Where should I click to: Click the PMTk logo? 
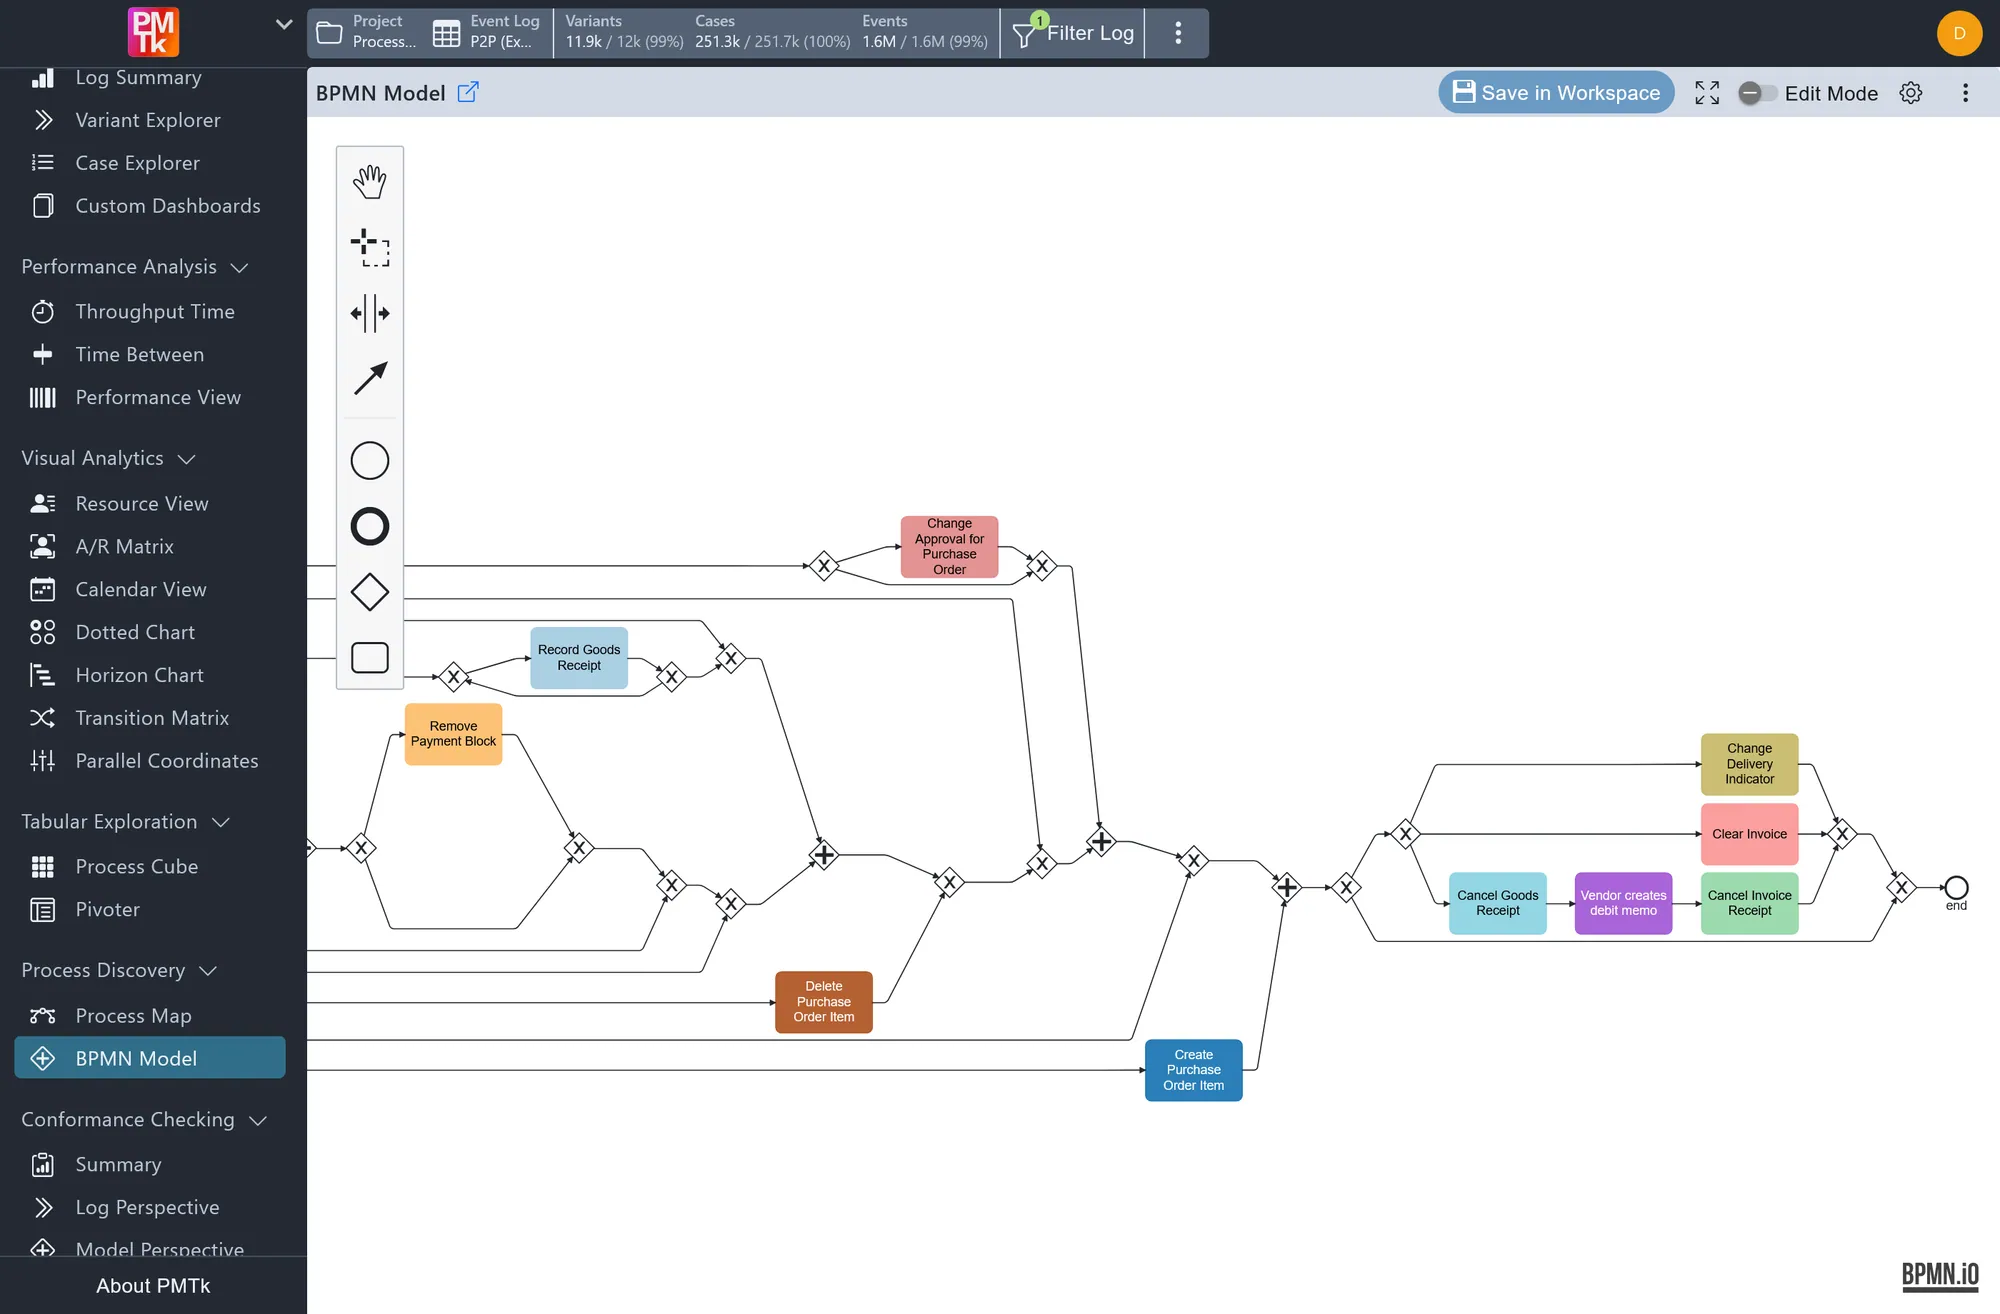click(153, 32)
